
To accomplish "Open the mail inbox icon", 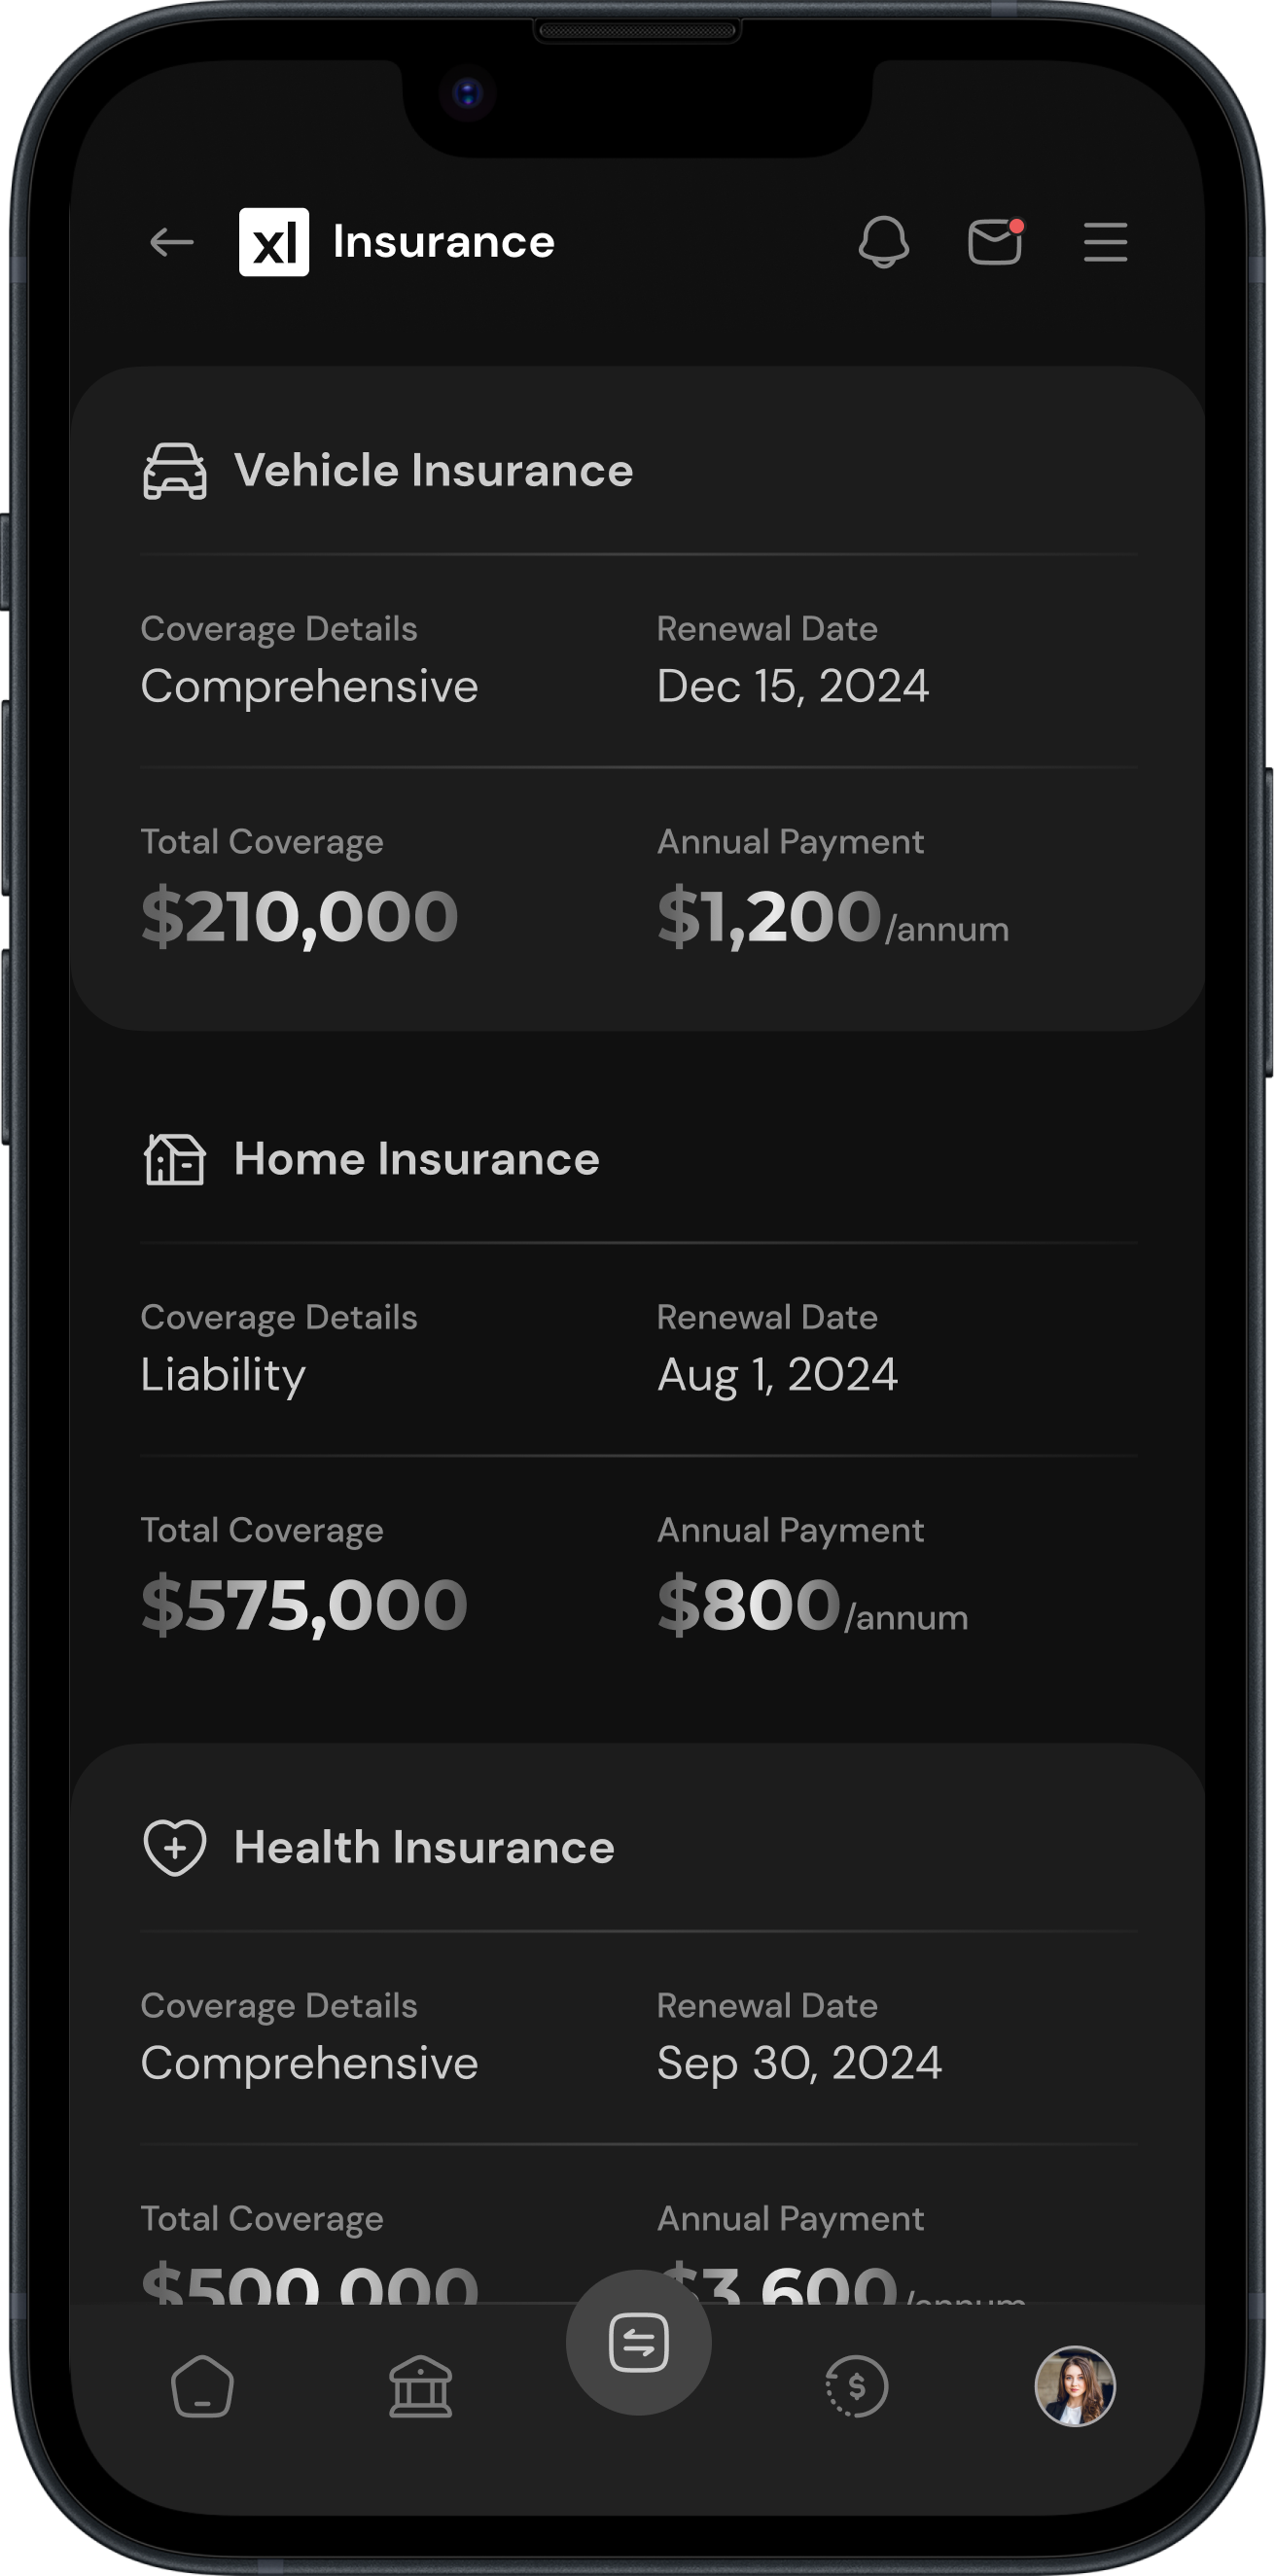I will pos(995,242).
